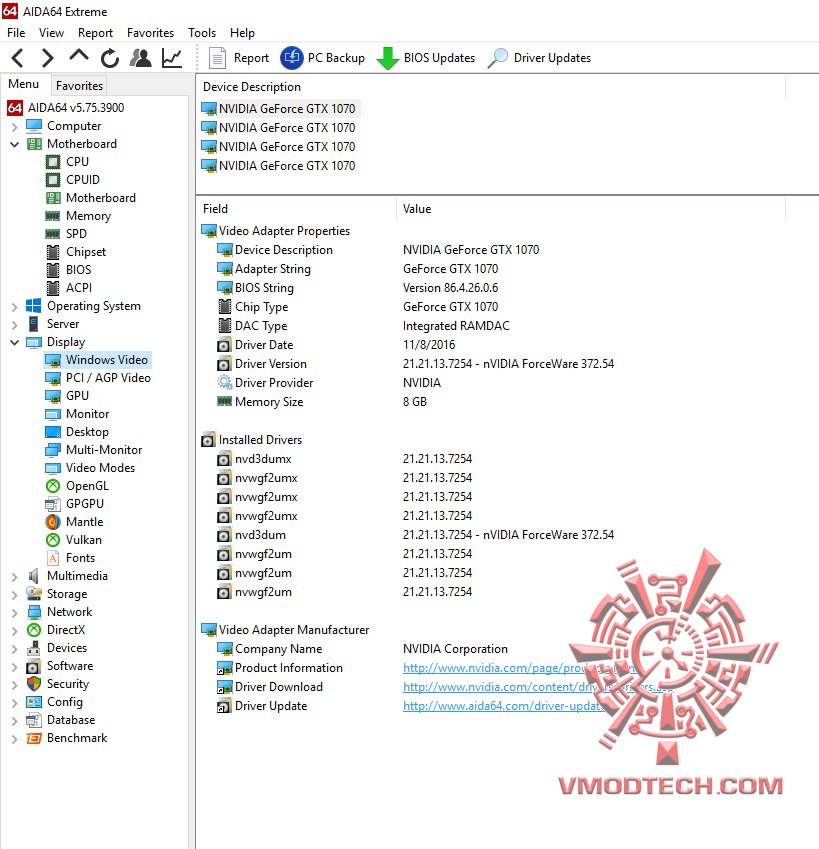Viewport: 819px width, 849px height.
Task: Expand the Operating System node
Action: tap(15, 307)
